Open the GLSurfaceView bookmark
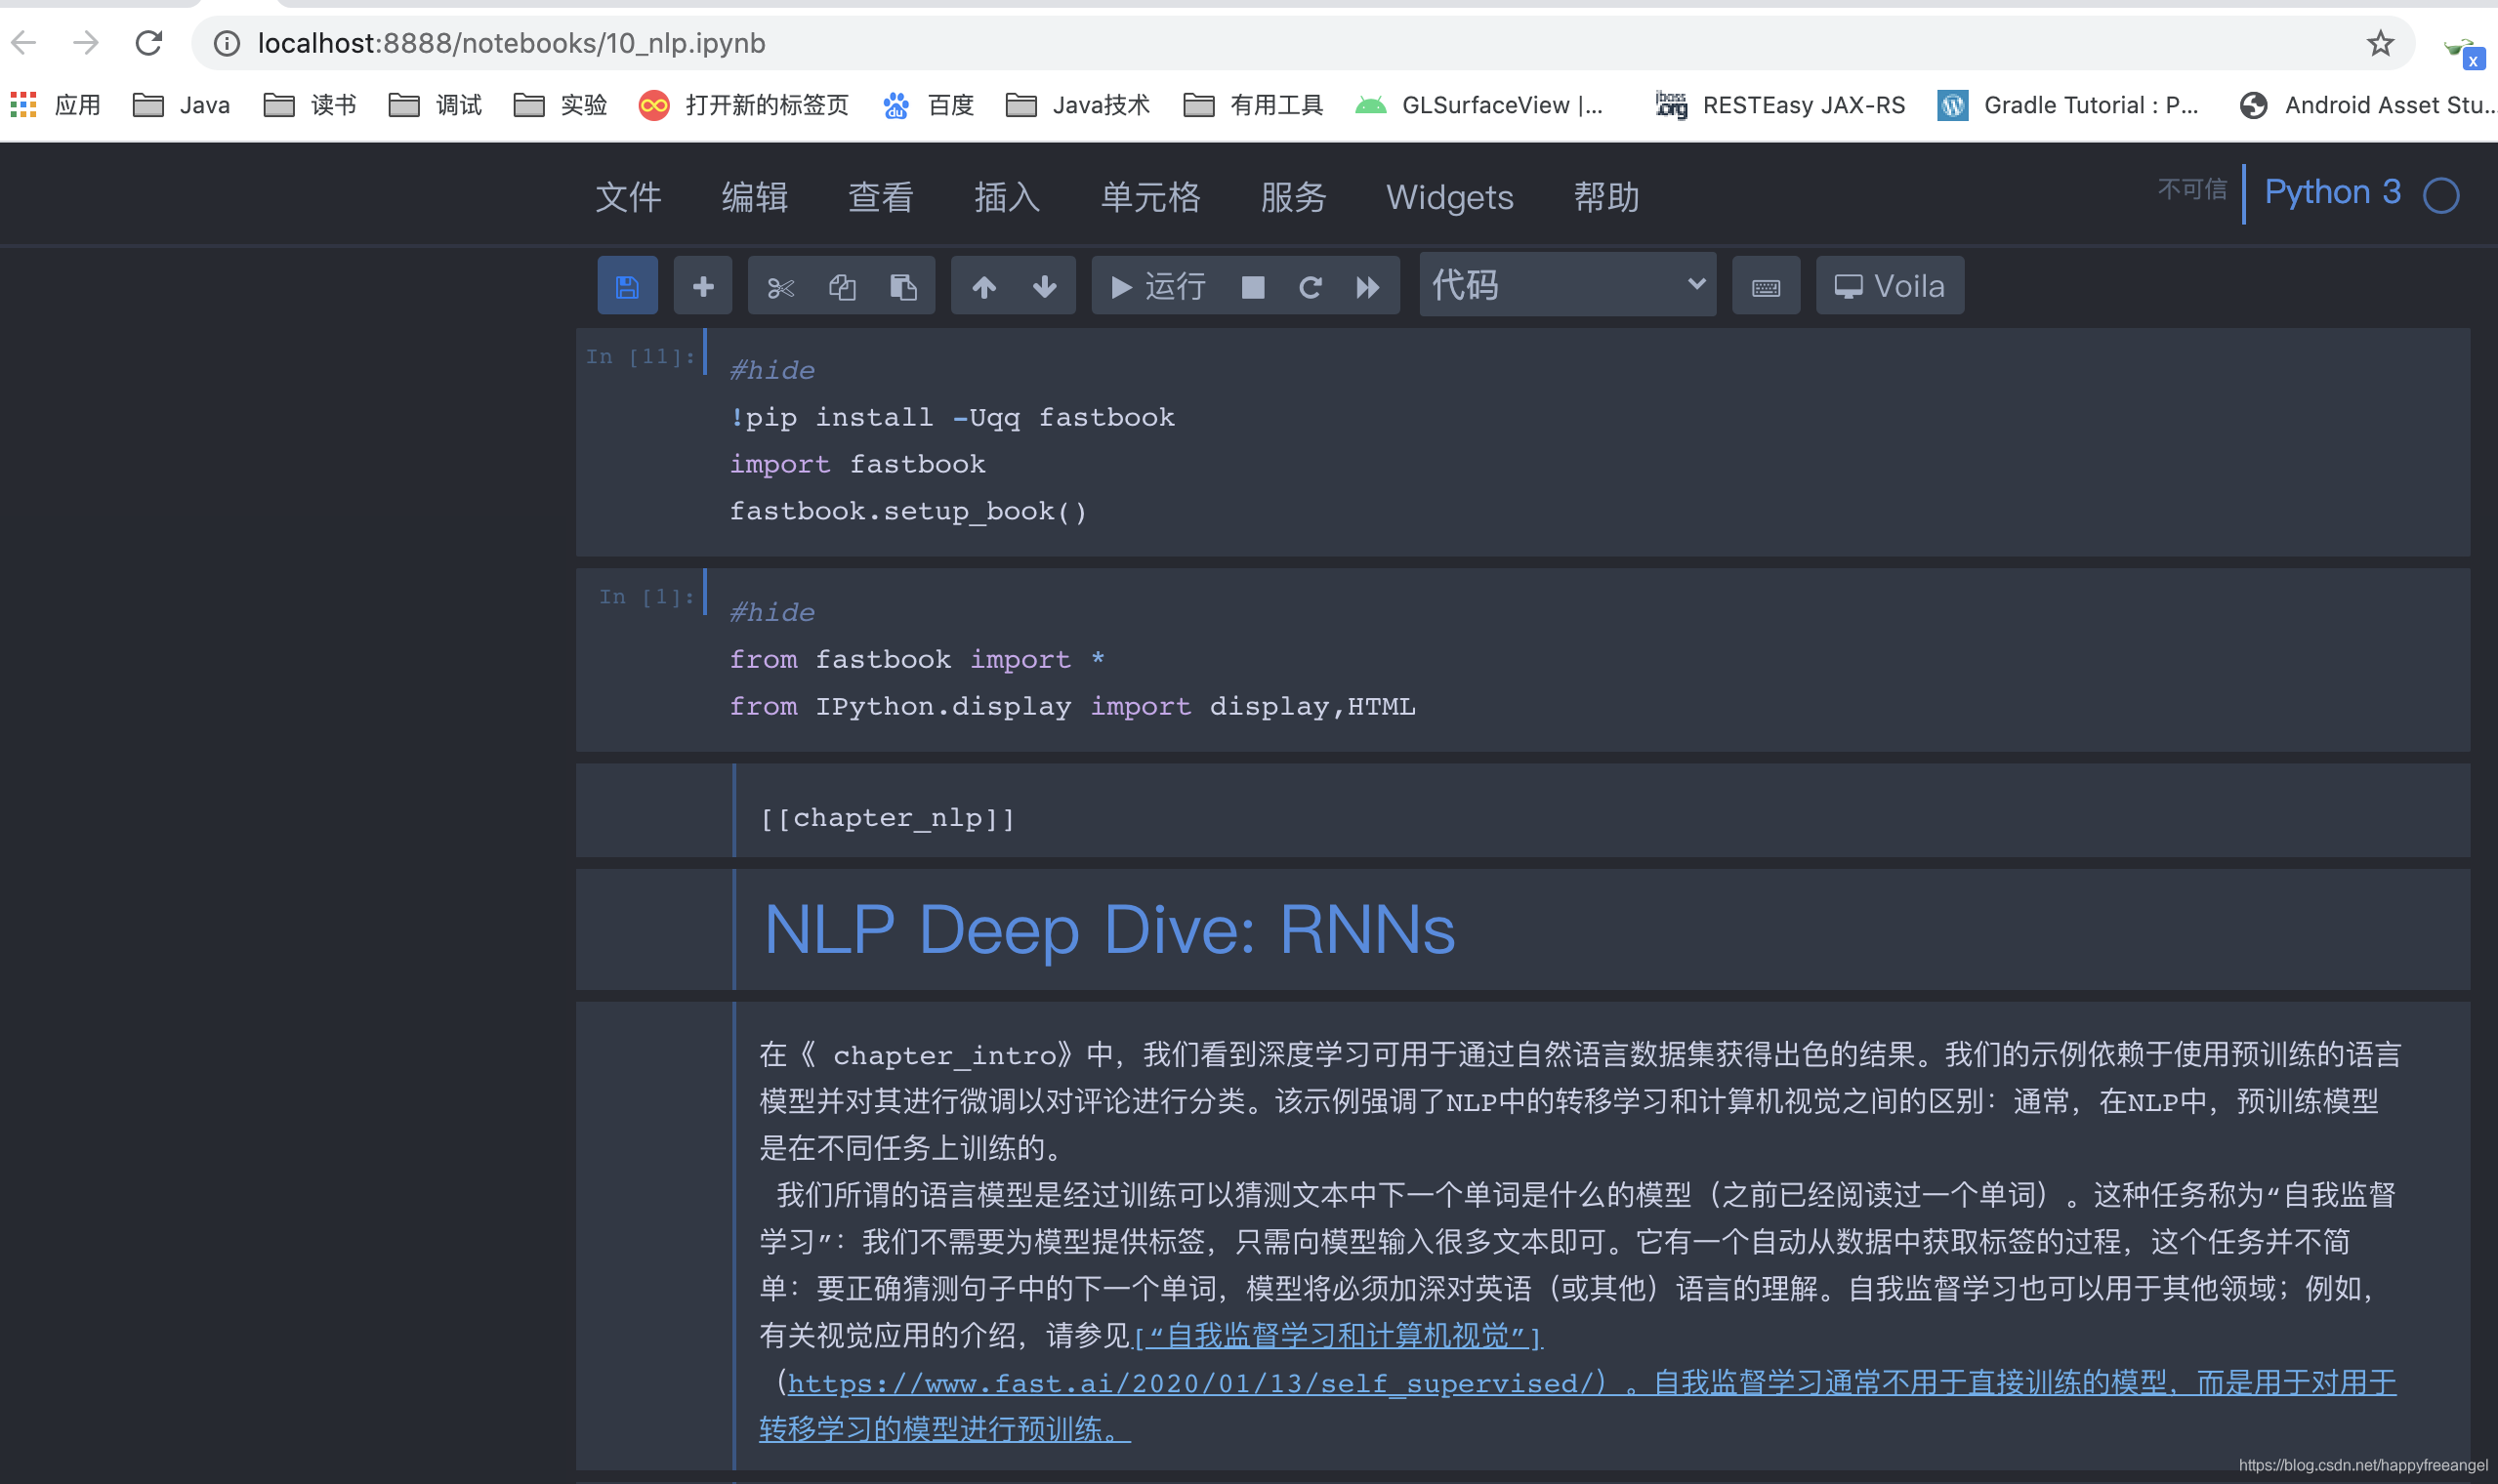Image resolution: width=2498 pixels, height=1484 pixels. (1479, 105)
